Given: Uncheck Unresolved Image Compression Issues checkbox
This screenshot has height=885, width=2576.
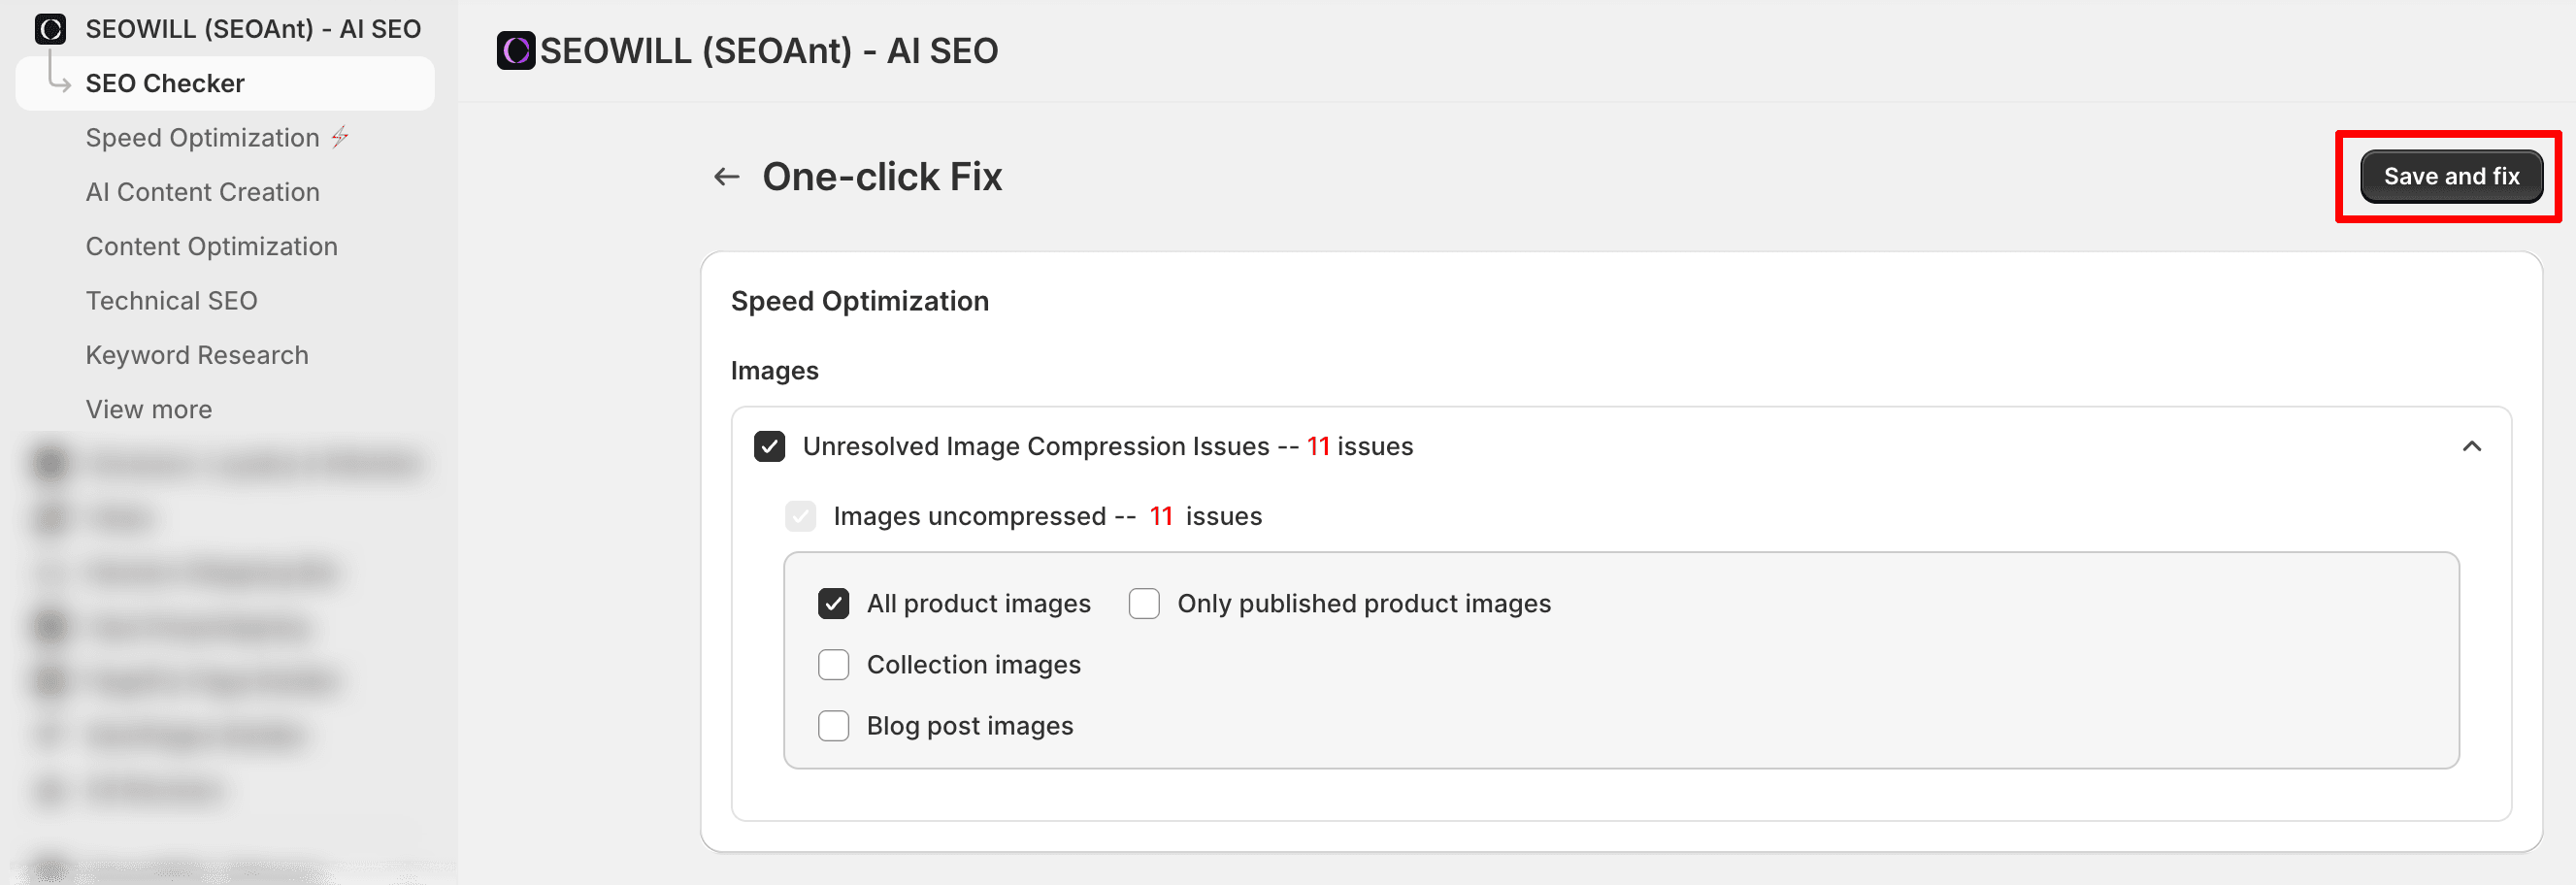Looking at the screenshot, I should pos(769,446).
